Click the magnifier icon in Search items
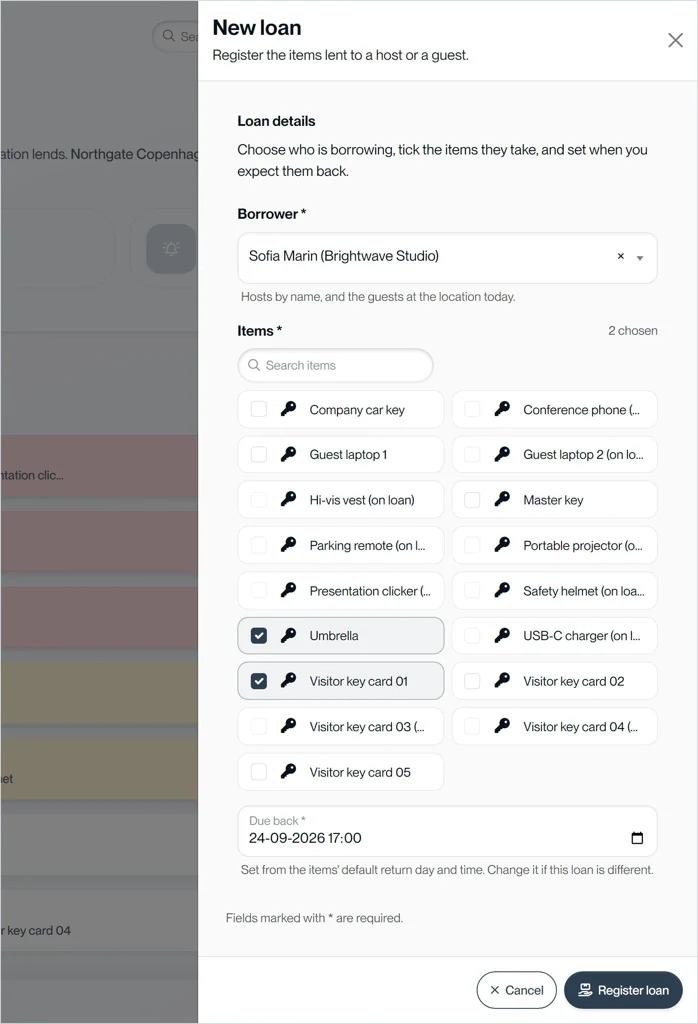The height and width of the screenshot is (1024, 698). [254, 365]
